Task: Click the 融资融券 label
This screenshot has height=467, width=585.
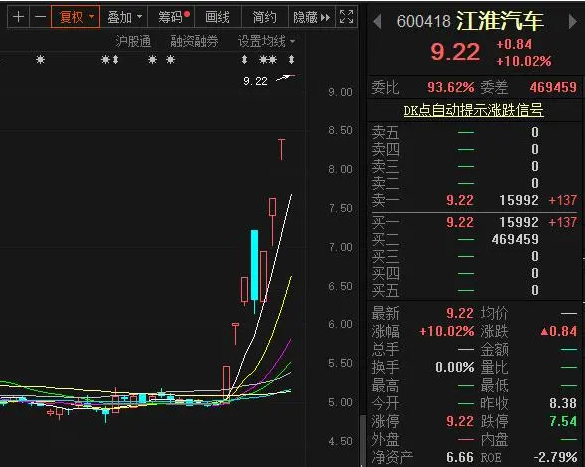Action: (194, 41)
